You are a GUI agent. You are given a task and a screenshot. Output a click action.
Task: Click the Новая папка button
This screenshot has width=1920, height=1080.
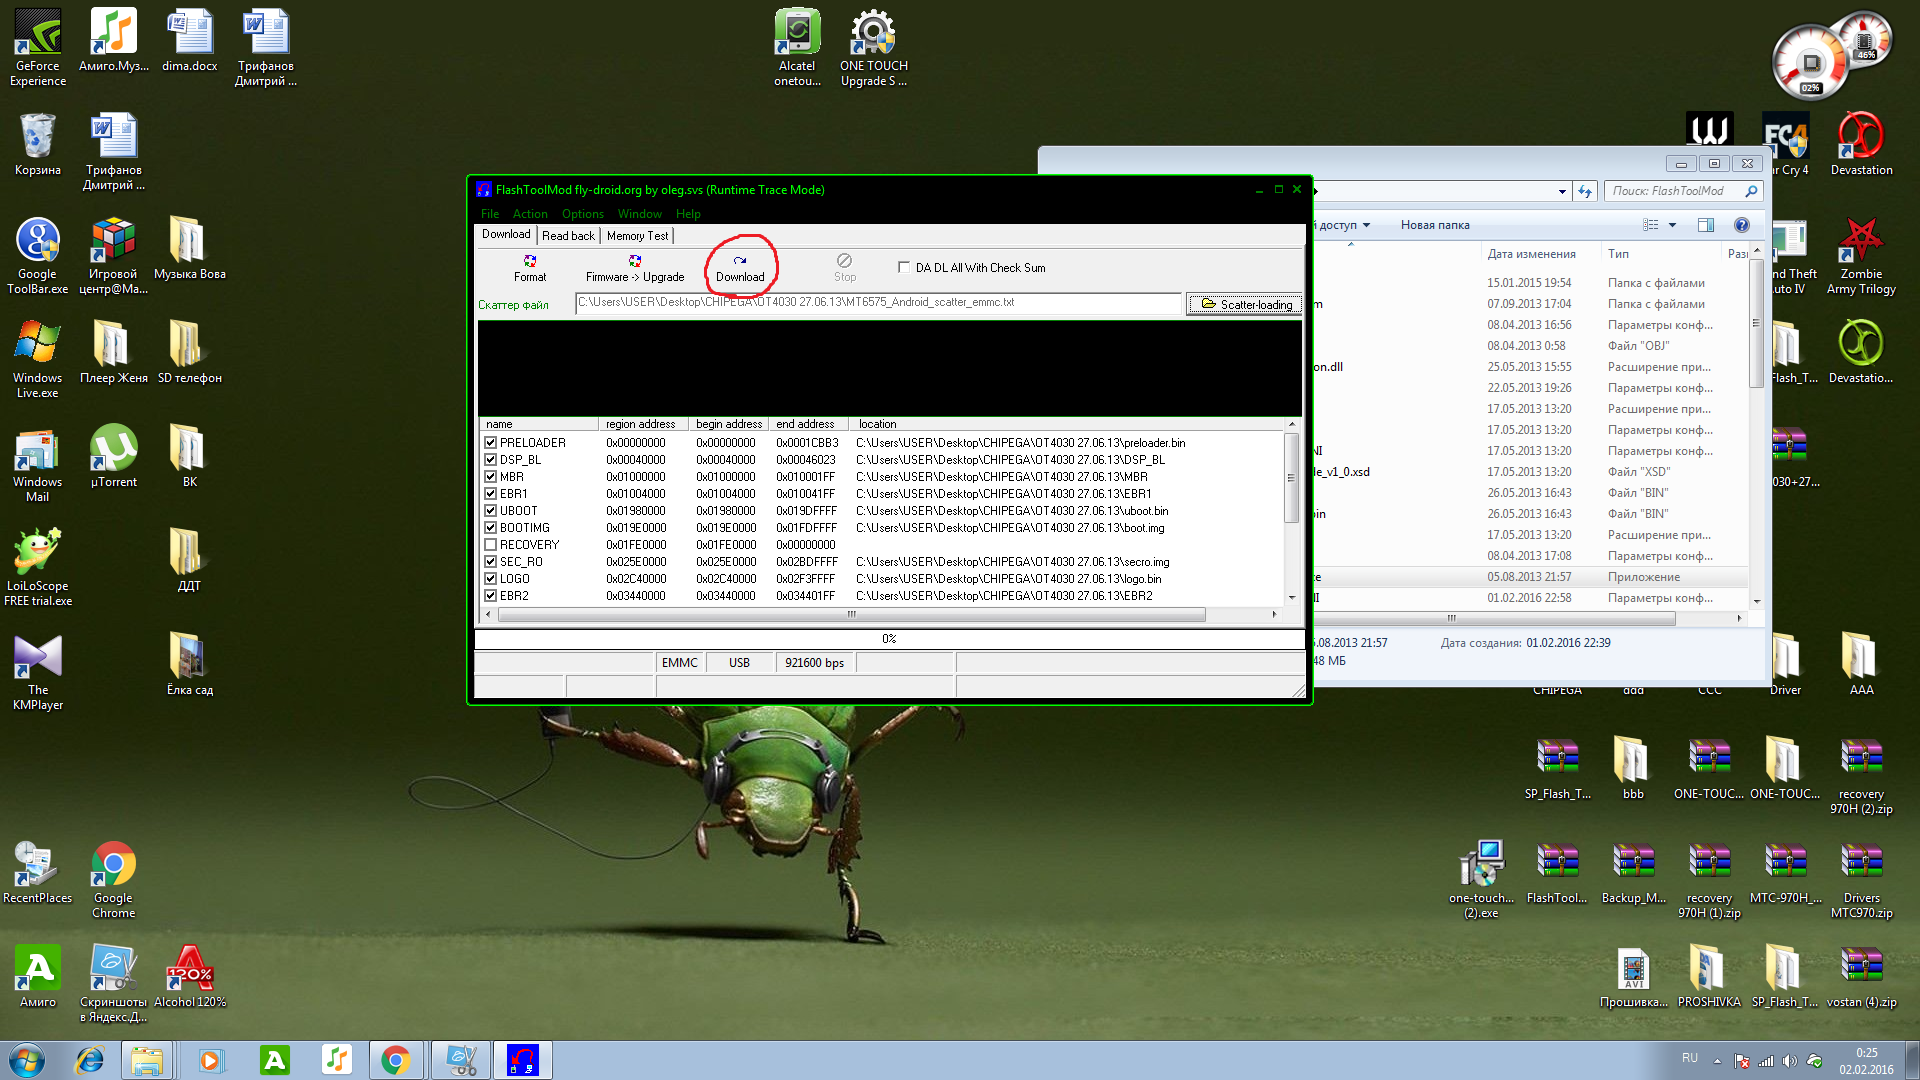tap(1434, 225)
